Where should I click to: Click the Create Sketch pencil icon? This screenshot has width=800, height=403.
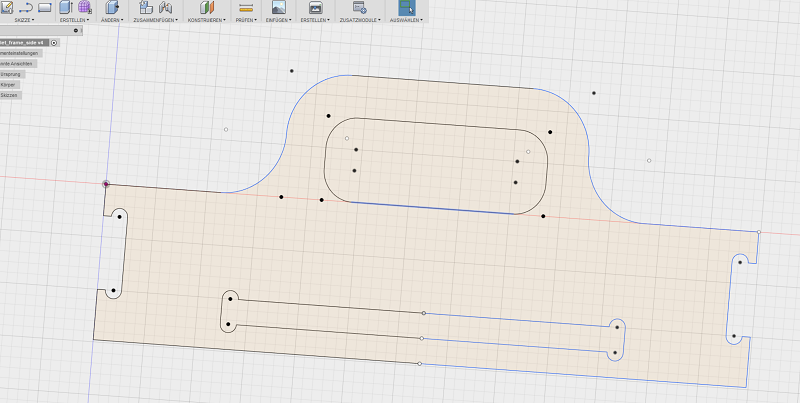9,7
